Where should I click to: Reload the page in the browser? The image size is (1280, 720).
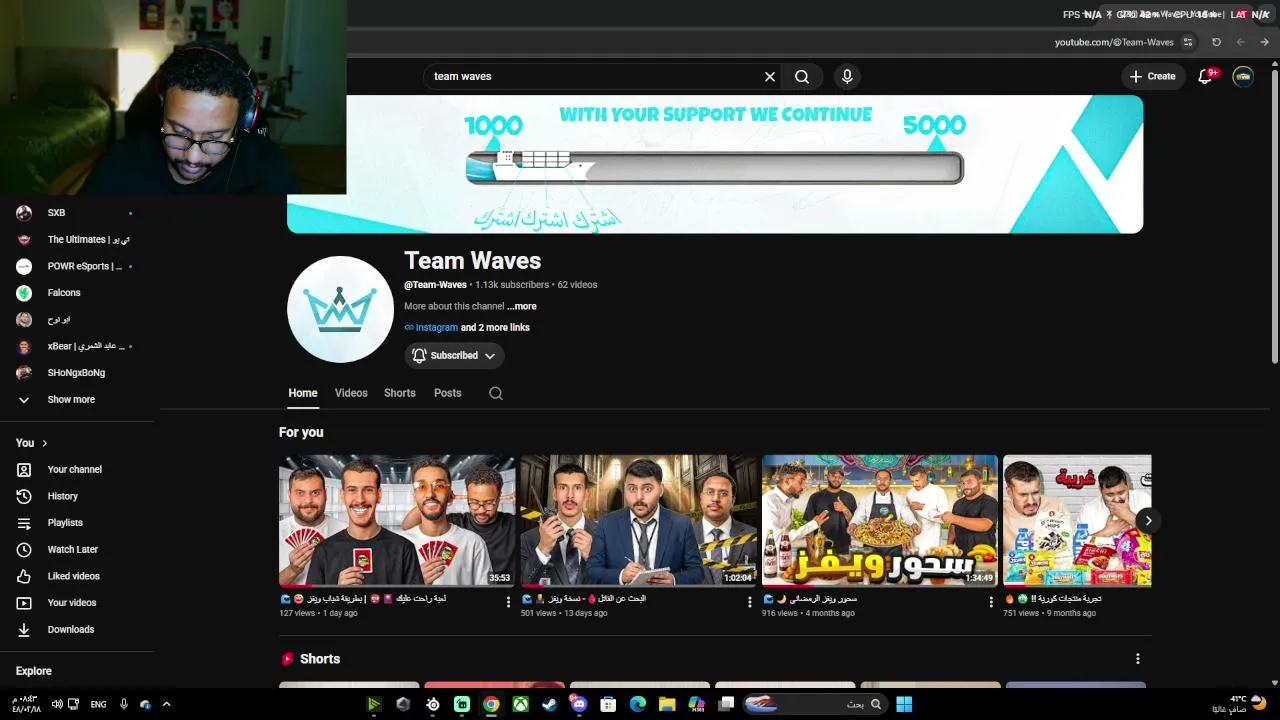pyautogui.click(x=1216, y=42)
